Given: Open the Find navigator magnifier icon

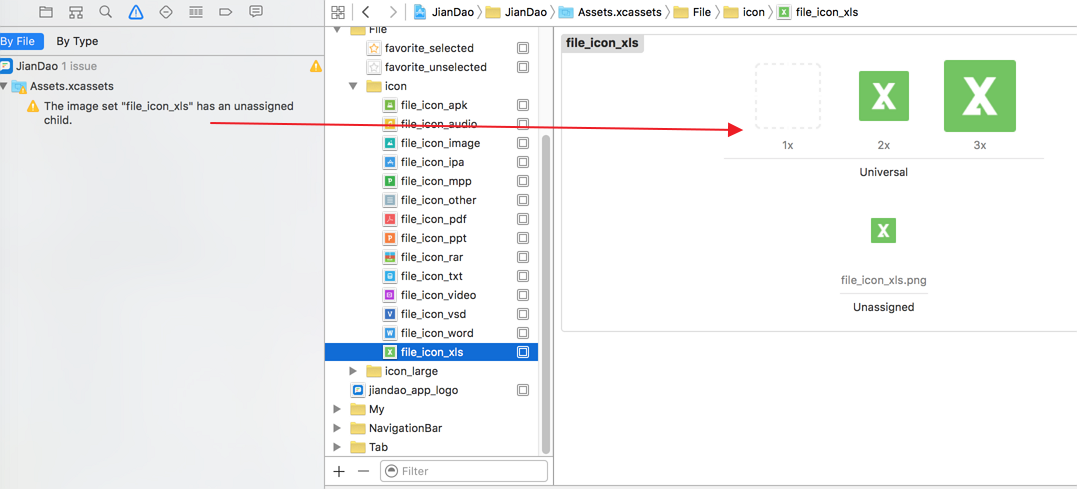Looking at the screenshot, I should tap(105, 12).
